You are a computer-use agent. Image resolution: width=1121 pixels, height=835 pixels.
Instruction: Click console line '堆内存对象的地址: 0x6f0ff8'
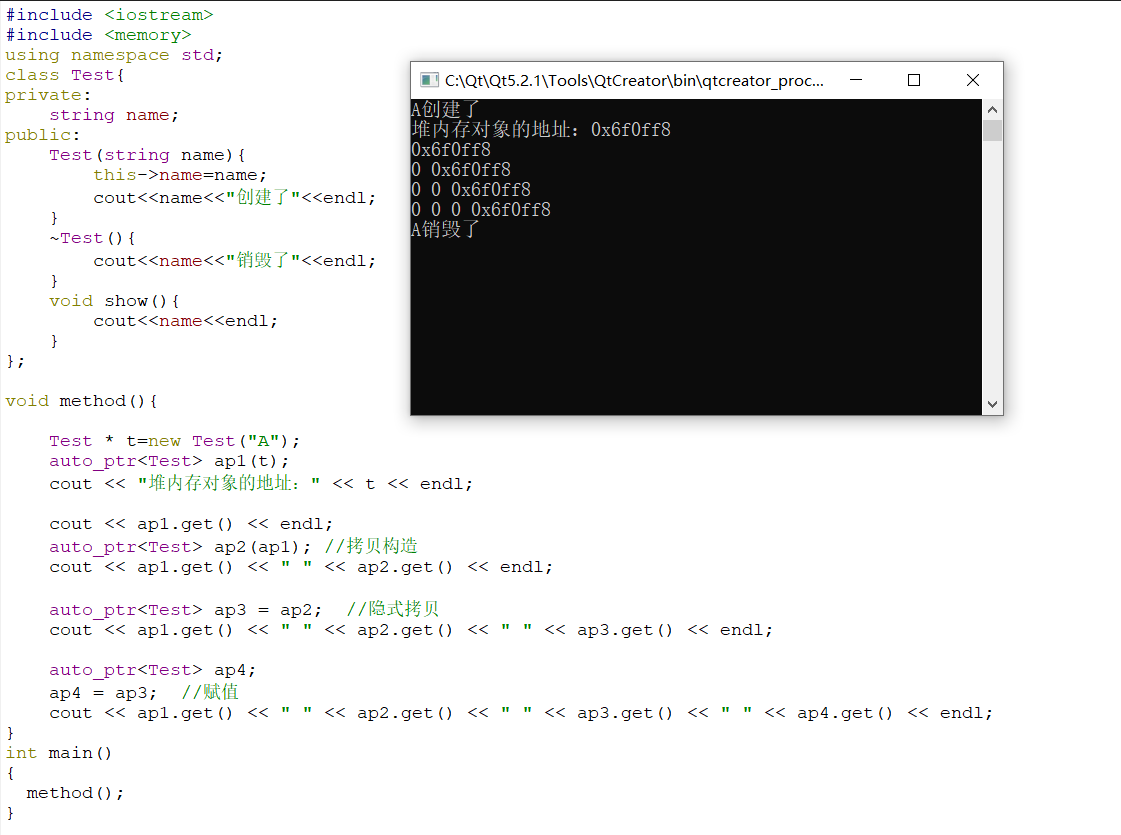click(x=541, y=129)
